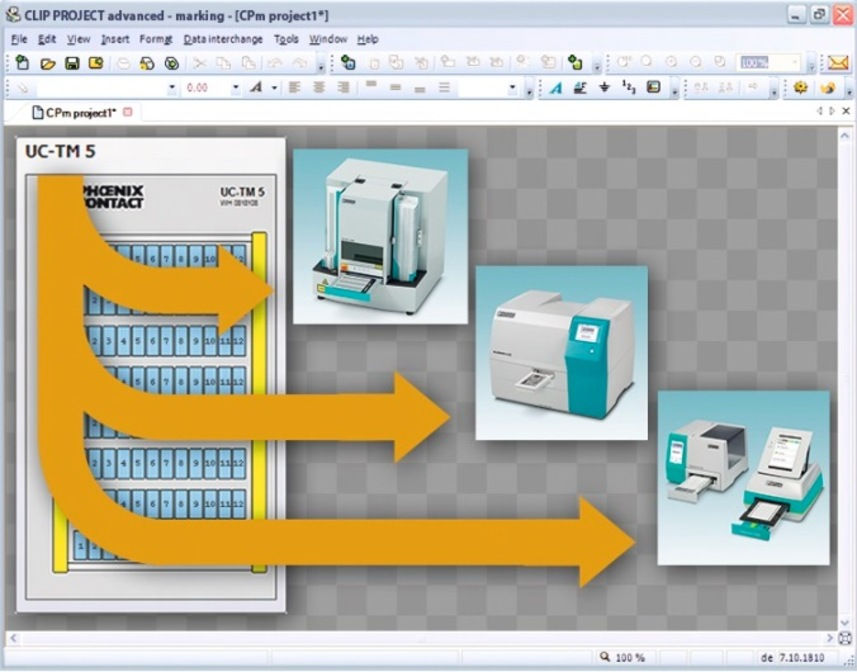This screenshot has width=857, height=672.
Task: Click the print preview icon in the toolbar
Action: pyautogui.click(x=147, y=63)
